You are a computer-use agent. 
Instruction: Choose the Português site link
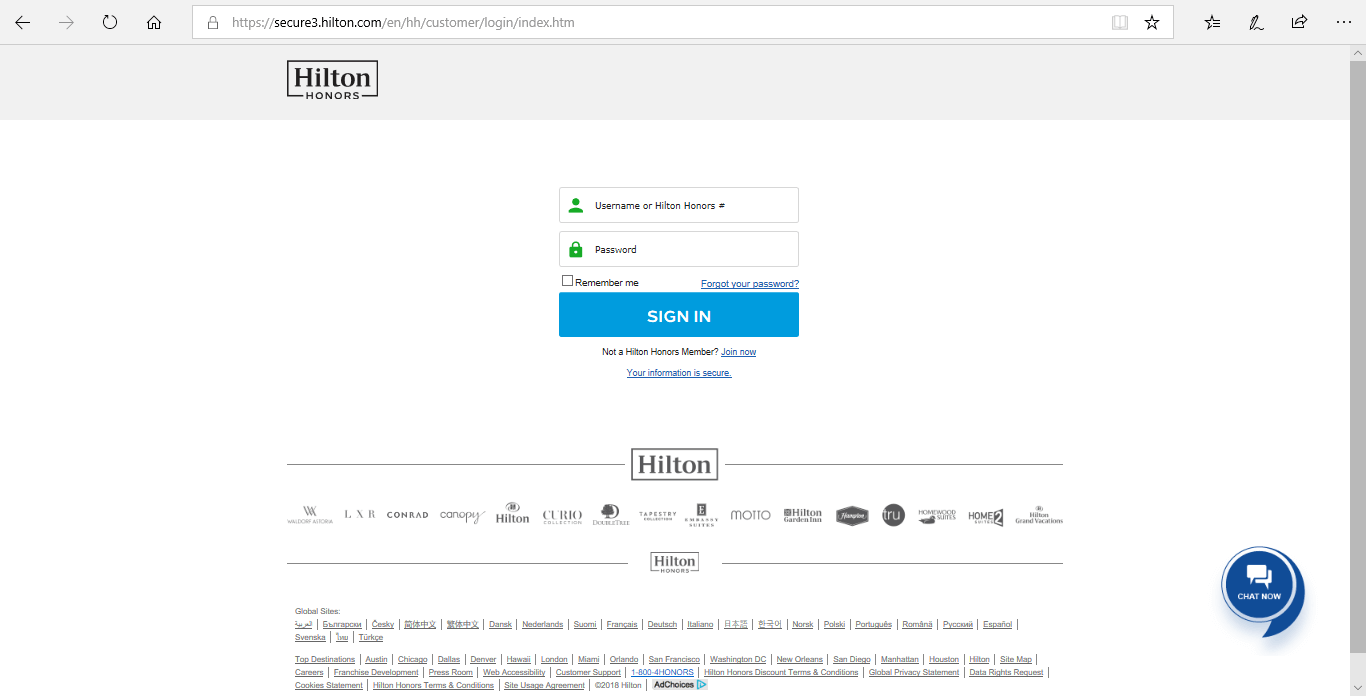(873, 624)
